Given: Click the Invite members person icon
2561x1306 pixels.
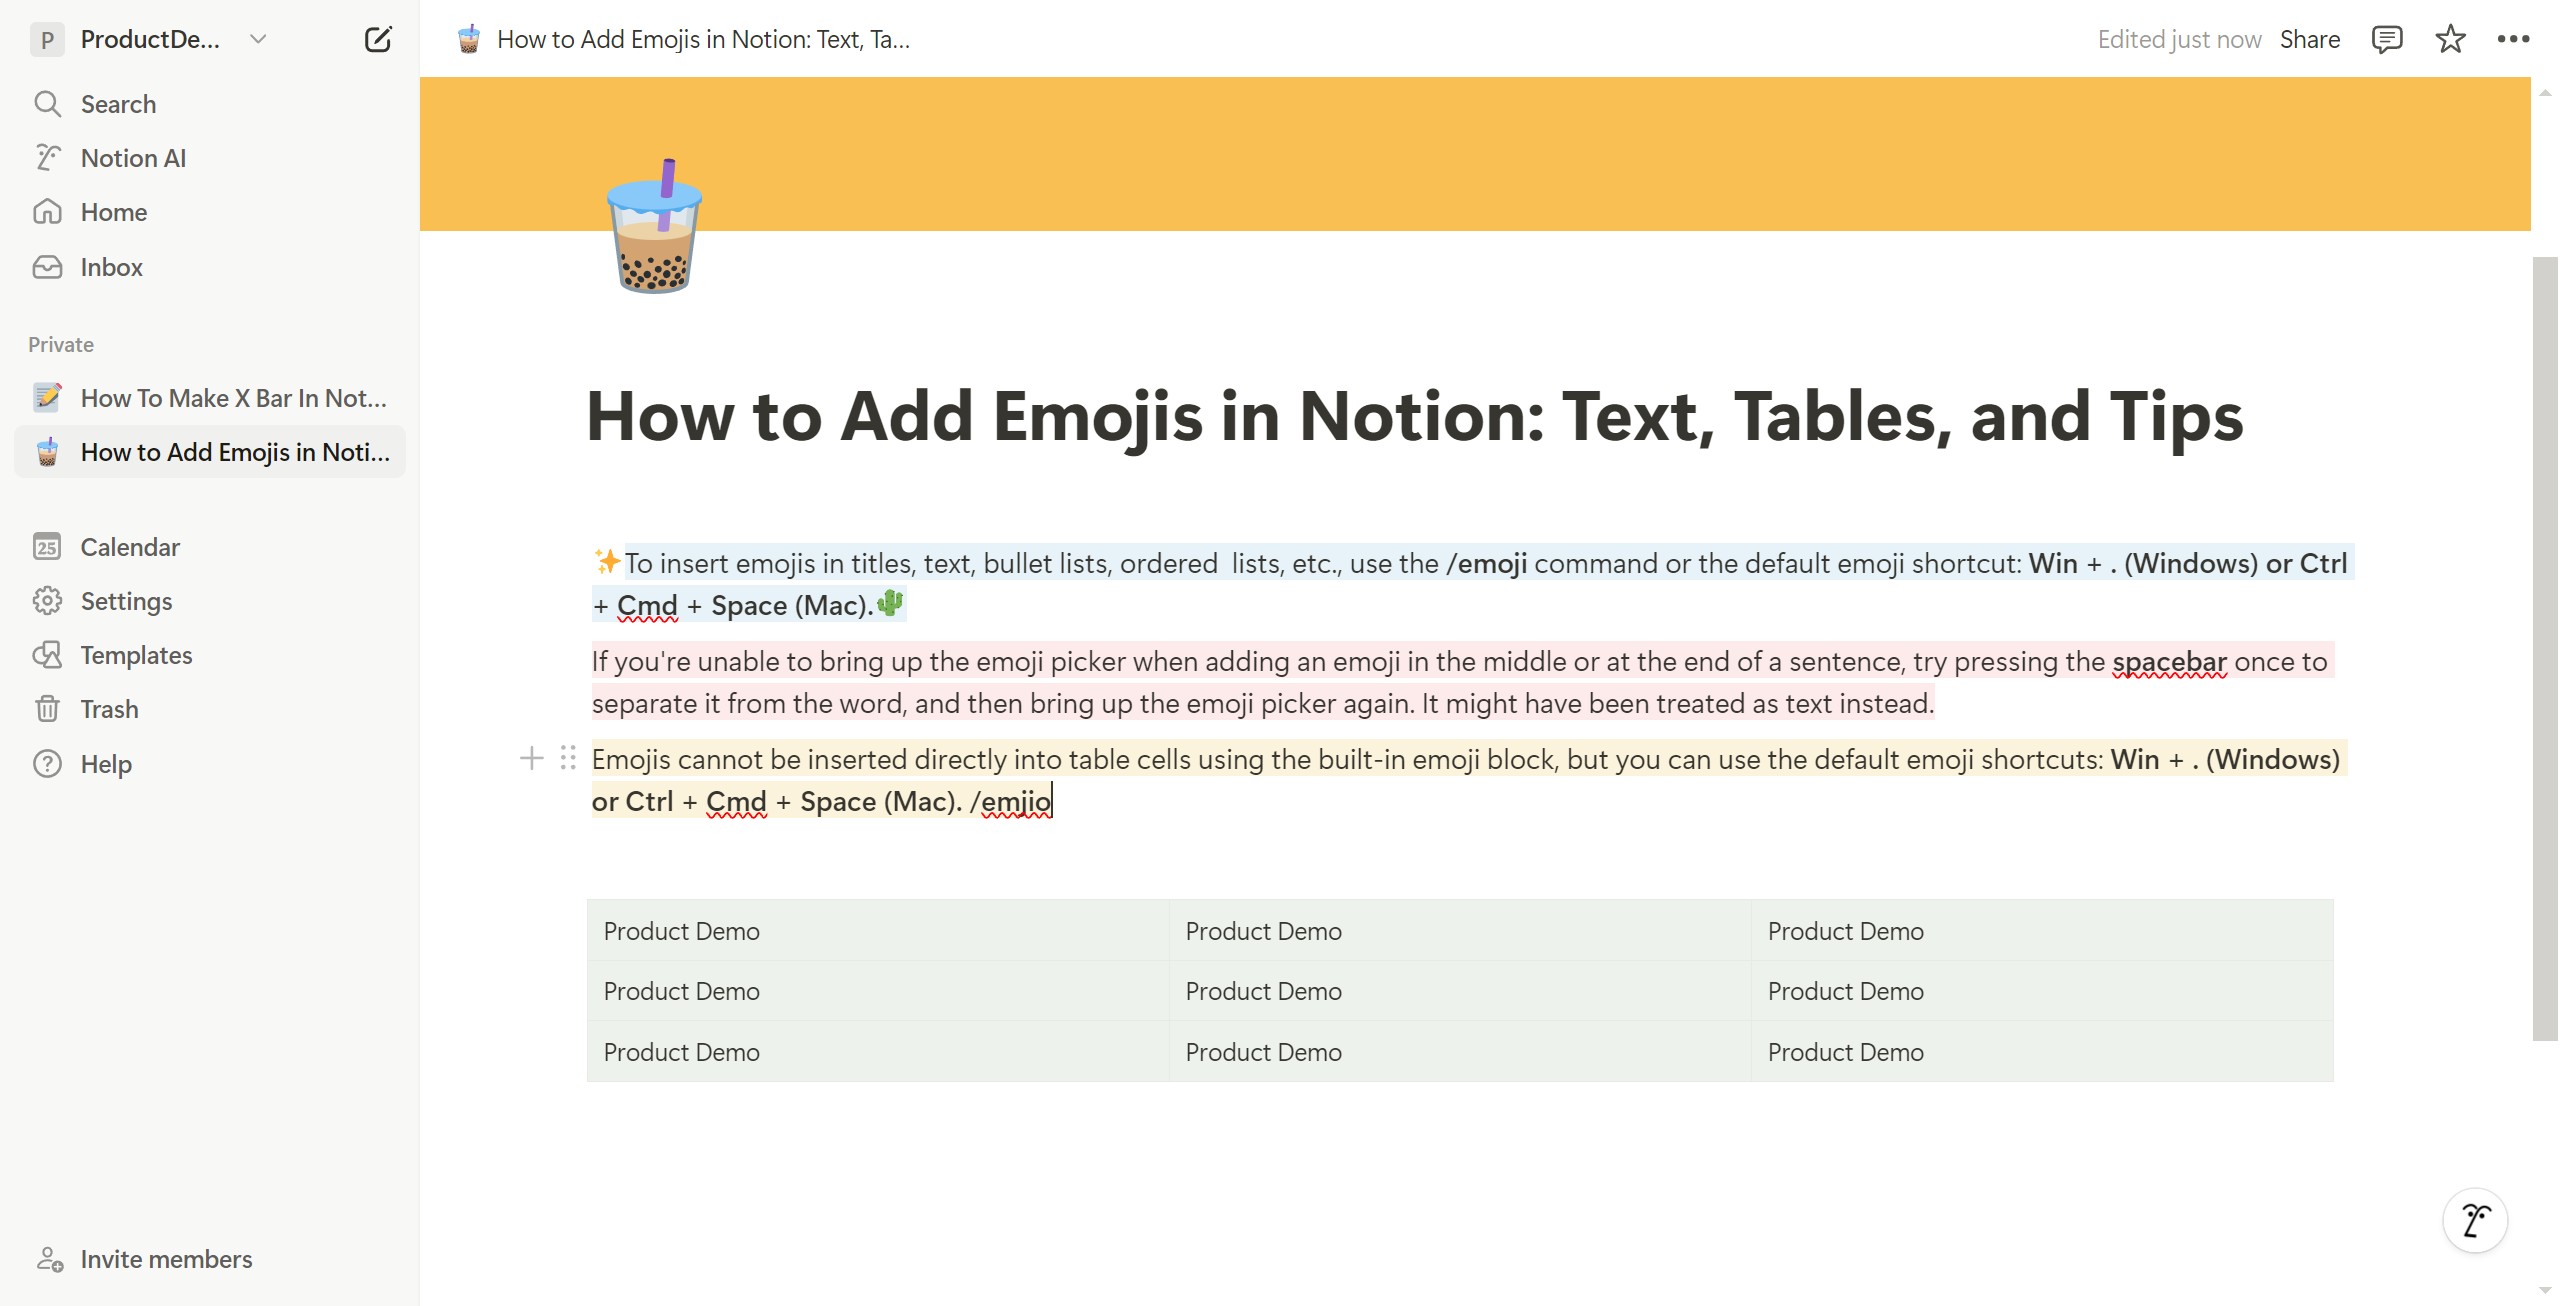Looking at the screenshot, I should (49, 1259).
